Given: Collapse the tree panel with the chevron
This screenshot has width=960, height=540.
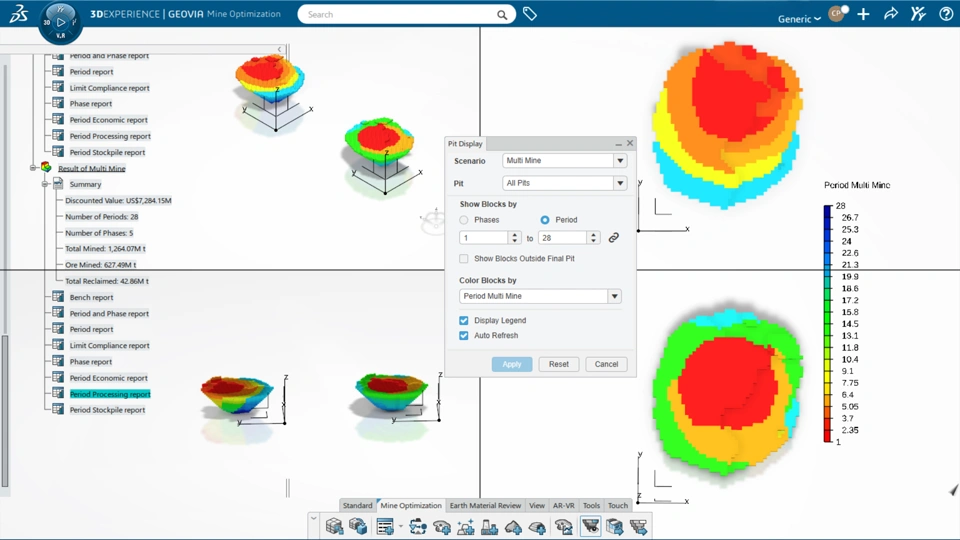Looking at the screenshot, I should 280,49.
